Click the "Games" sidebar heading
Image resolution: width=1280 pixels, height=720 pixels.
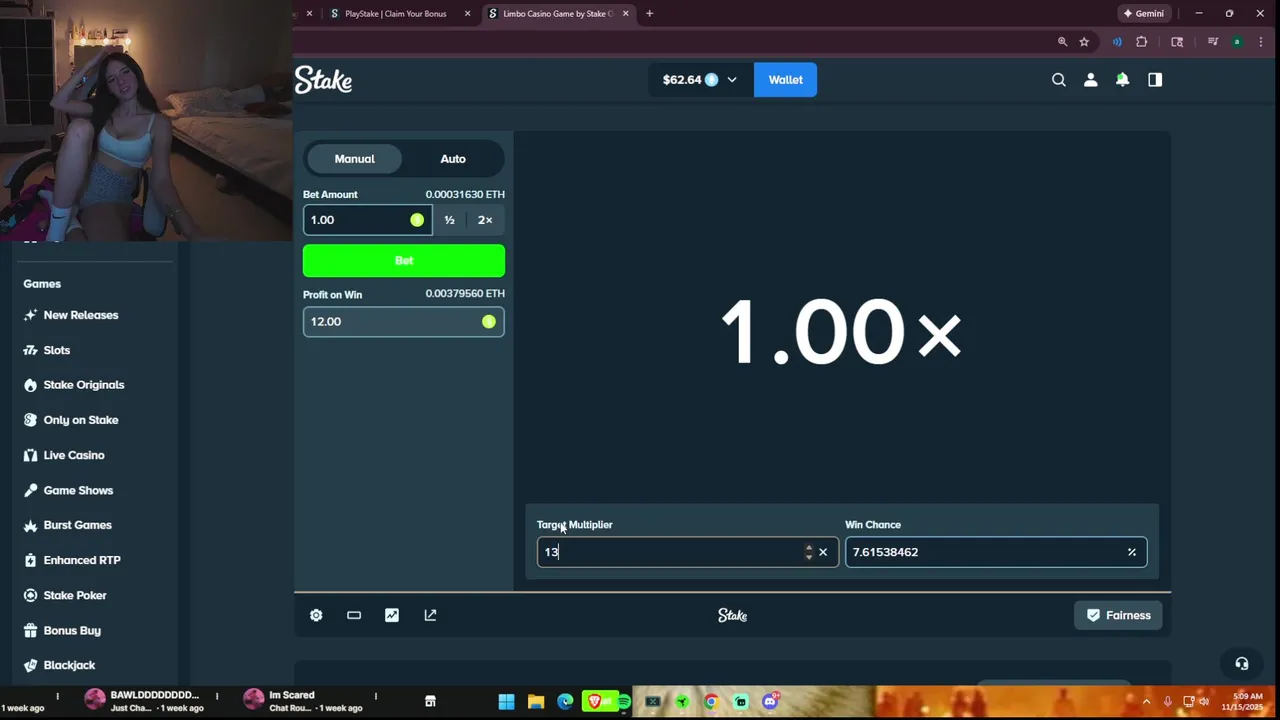click(42, 284)
